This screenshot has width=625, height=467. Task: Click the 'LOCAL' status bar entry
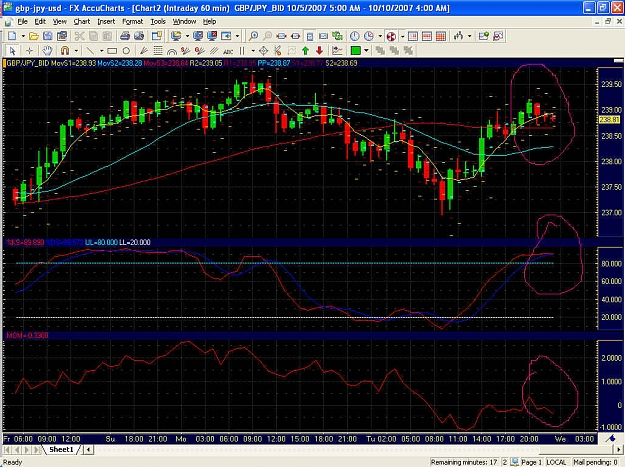click(x=556, y=462)
